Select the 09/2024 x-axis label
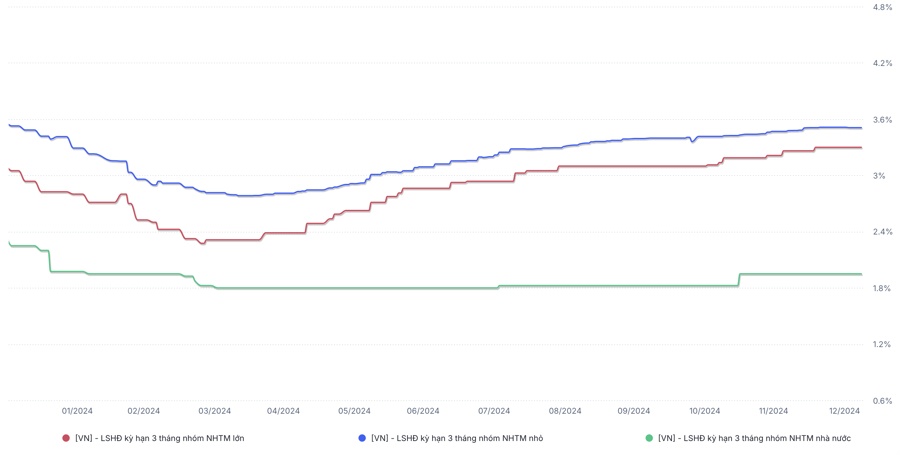Image resolution: width=900 pixels, height=455 pixels. tap(634, 411)
